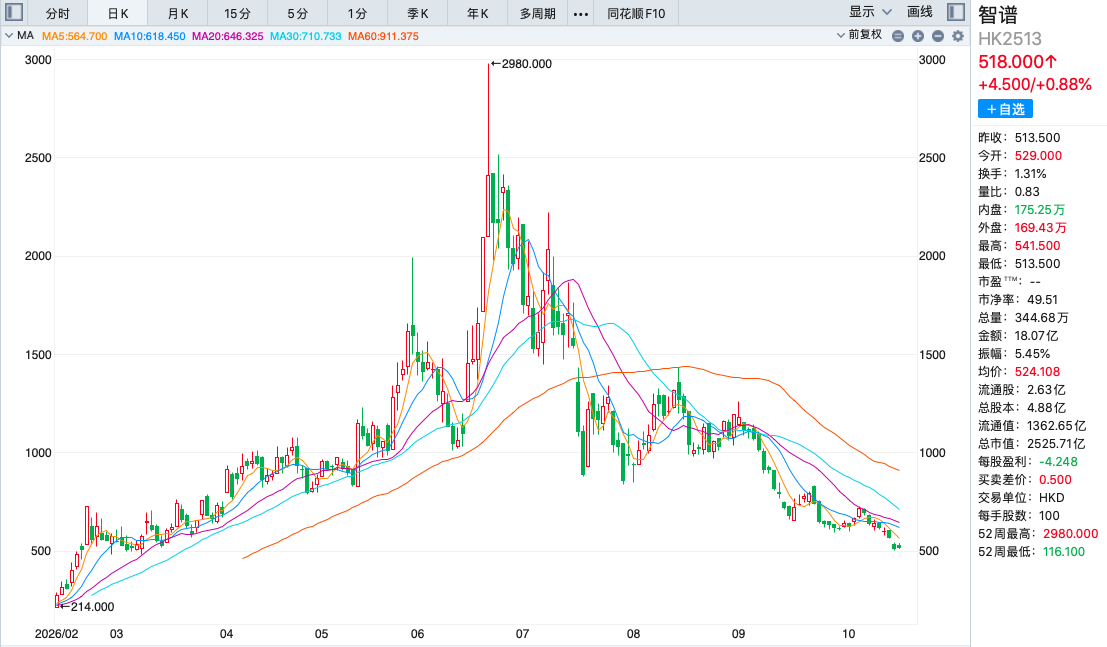1107x647 pixels.
Task: Click the MA20:646.325 label
Action: [227, 36]
